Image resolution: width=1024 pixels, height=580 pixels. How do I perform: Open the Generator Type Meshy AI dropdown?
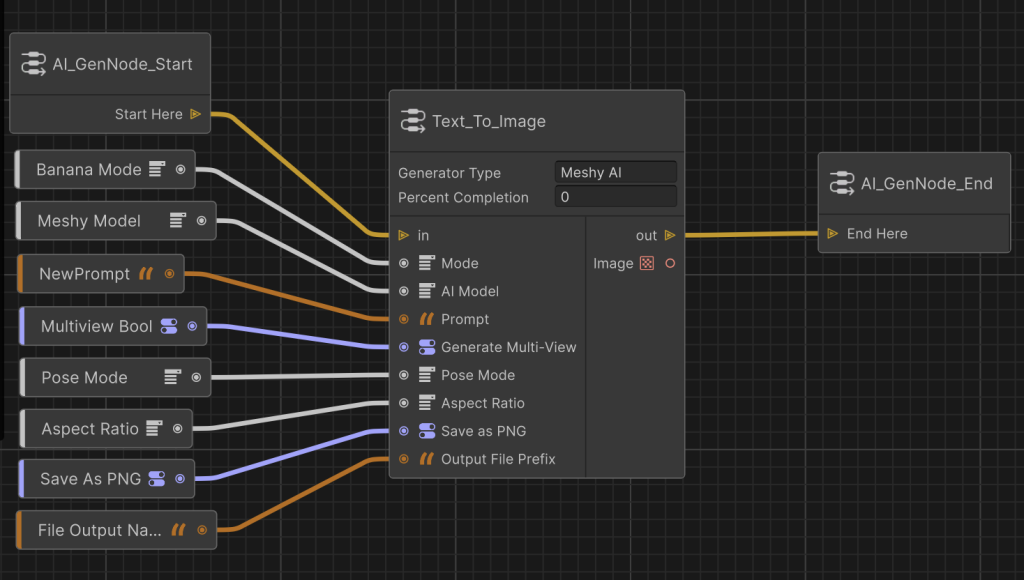[615, 173]
